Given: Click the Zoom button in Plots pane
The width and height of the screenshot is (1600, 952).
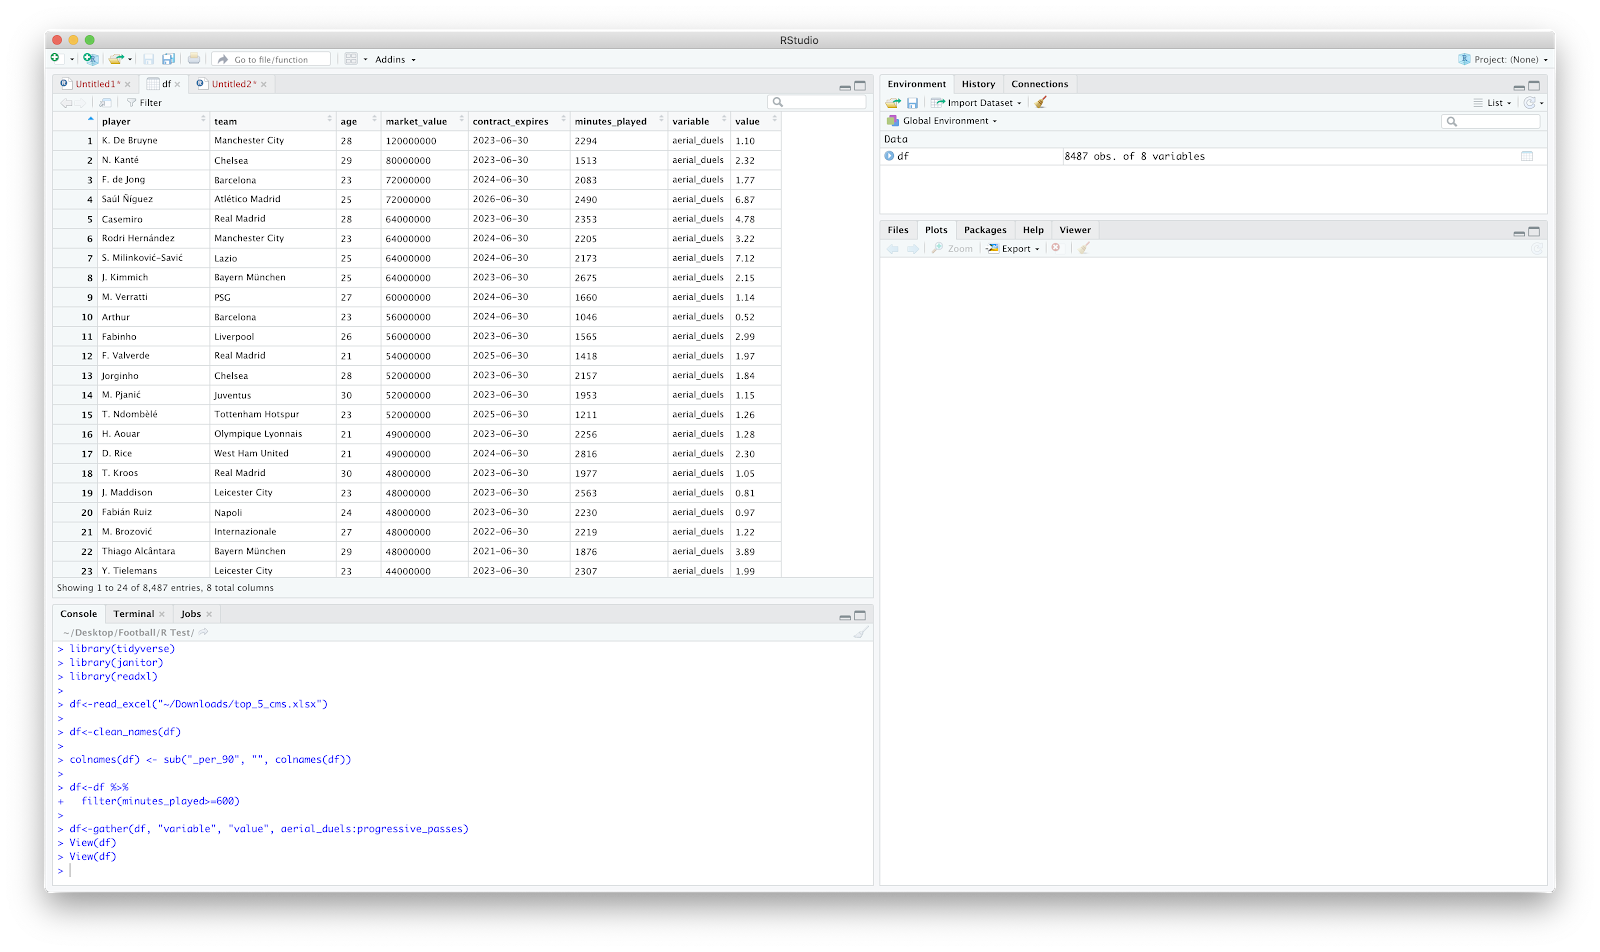Looking at the screenshot, I should [x=952, y=248].
